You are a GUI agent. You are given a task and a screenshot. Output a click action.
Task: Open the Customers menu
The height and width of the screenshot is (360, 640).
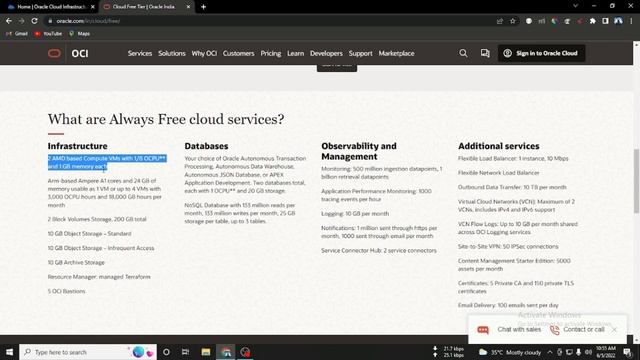(x=238, y=53)
